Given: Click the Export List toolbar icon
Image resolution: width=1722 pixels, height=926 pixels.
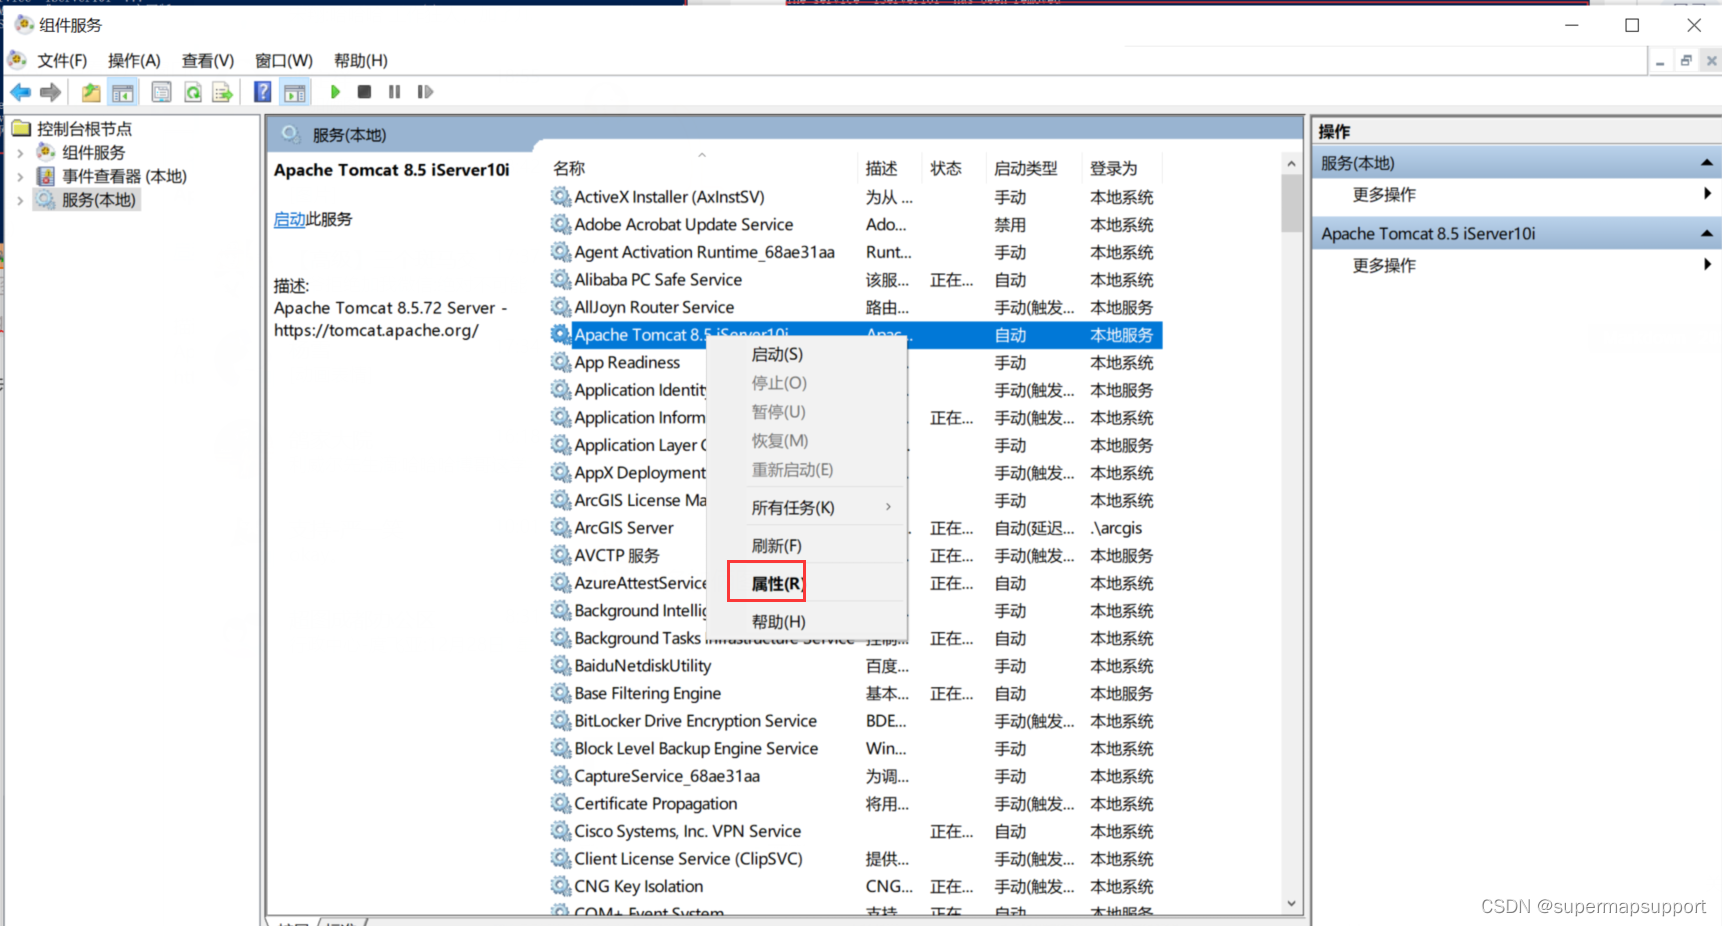Looking at the screenshot, I should click(222, 92).
